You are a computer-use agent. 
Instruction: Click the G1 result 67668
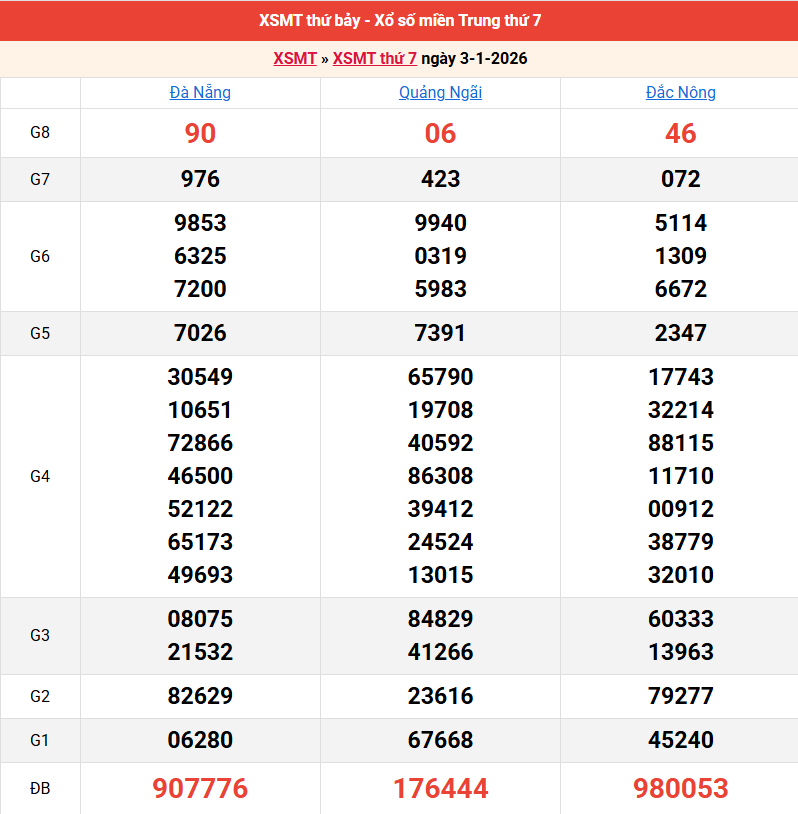(440, 740)
